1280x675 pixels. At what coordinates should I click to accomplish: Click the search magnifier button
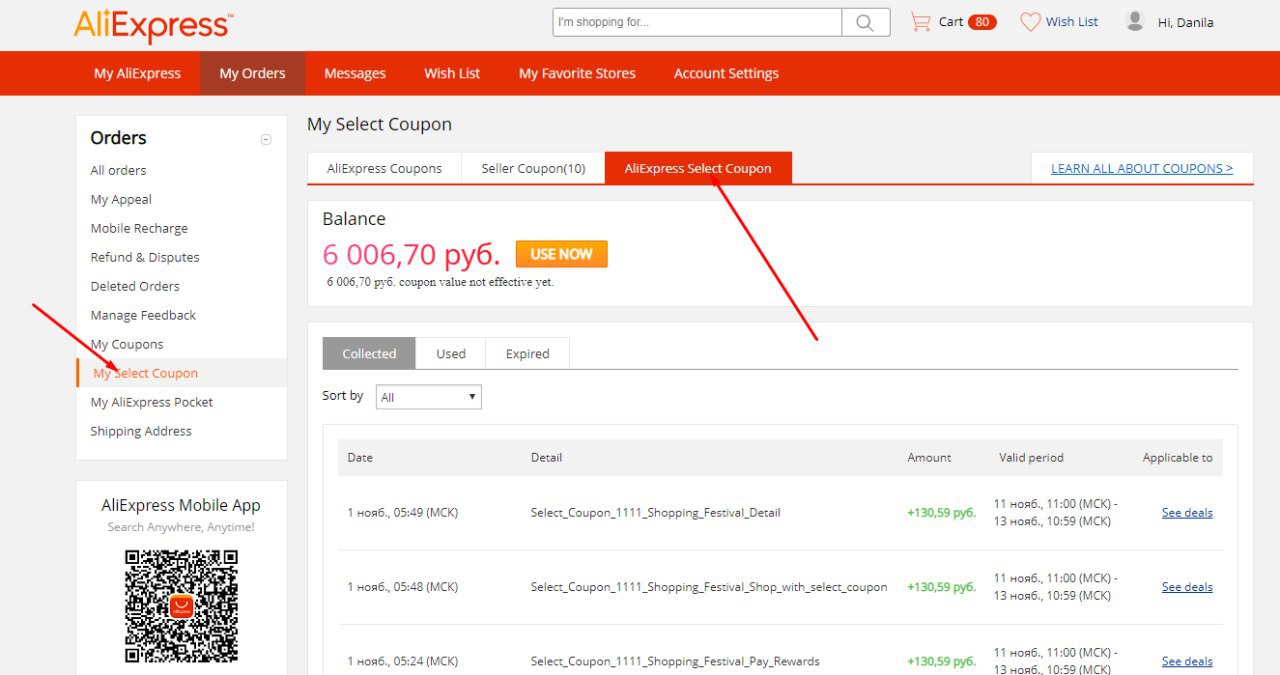tap(866, 22)
